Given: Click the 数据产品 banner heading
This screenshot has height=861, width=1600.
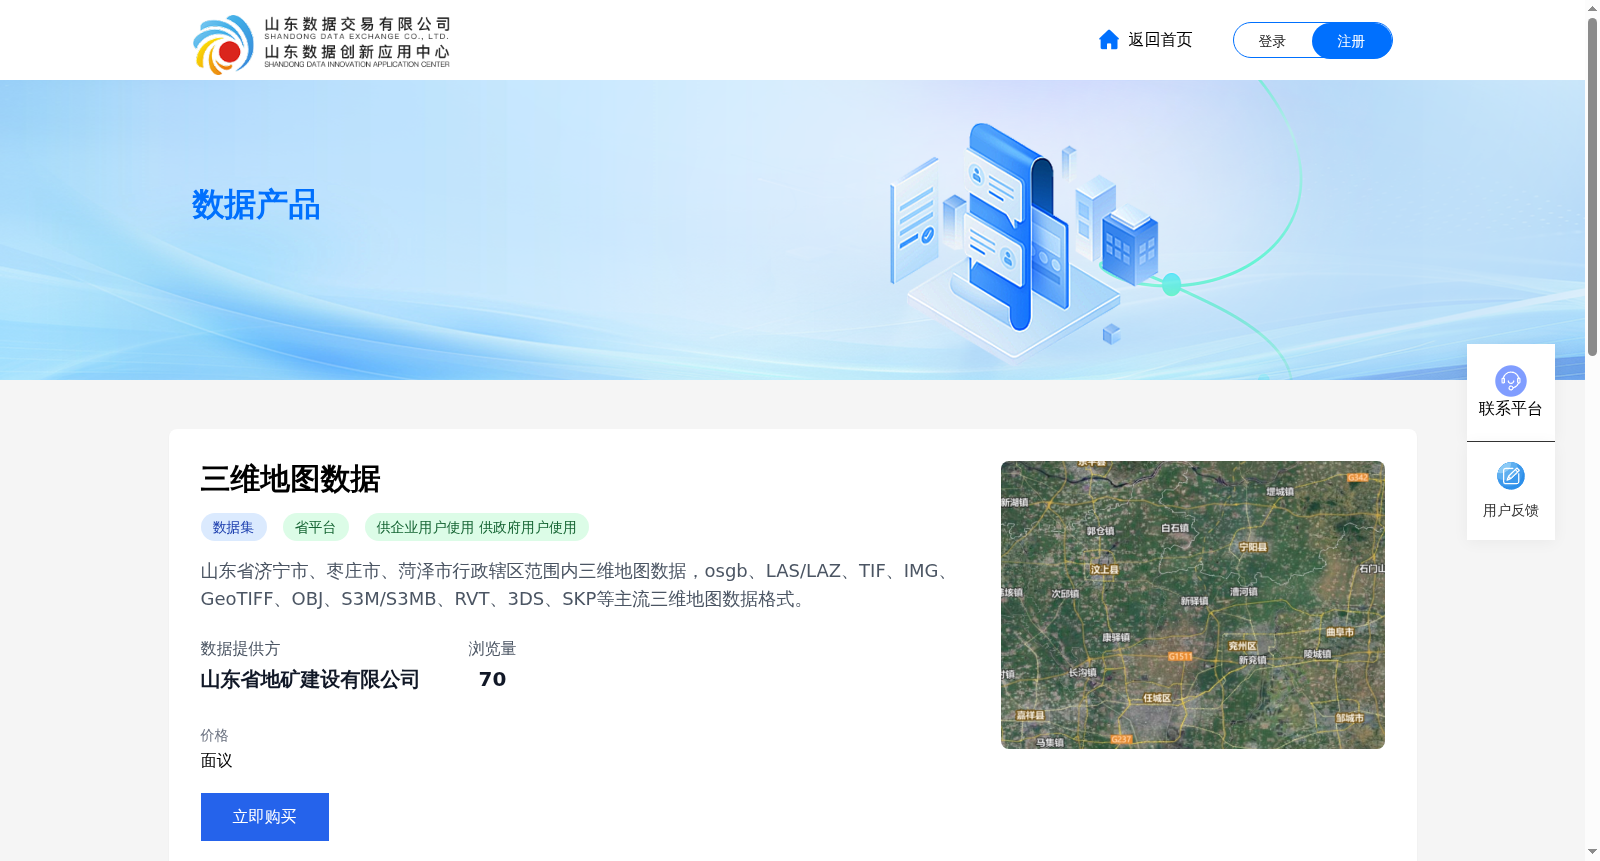Looking at the screenshot, I should 256,205.
